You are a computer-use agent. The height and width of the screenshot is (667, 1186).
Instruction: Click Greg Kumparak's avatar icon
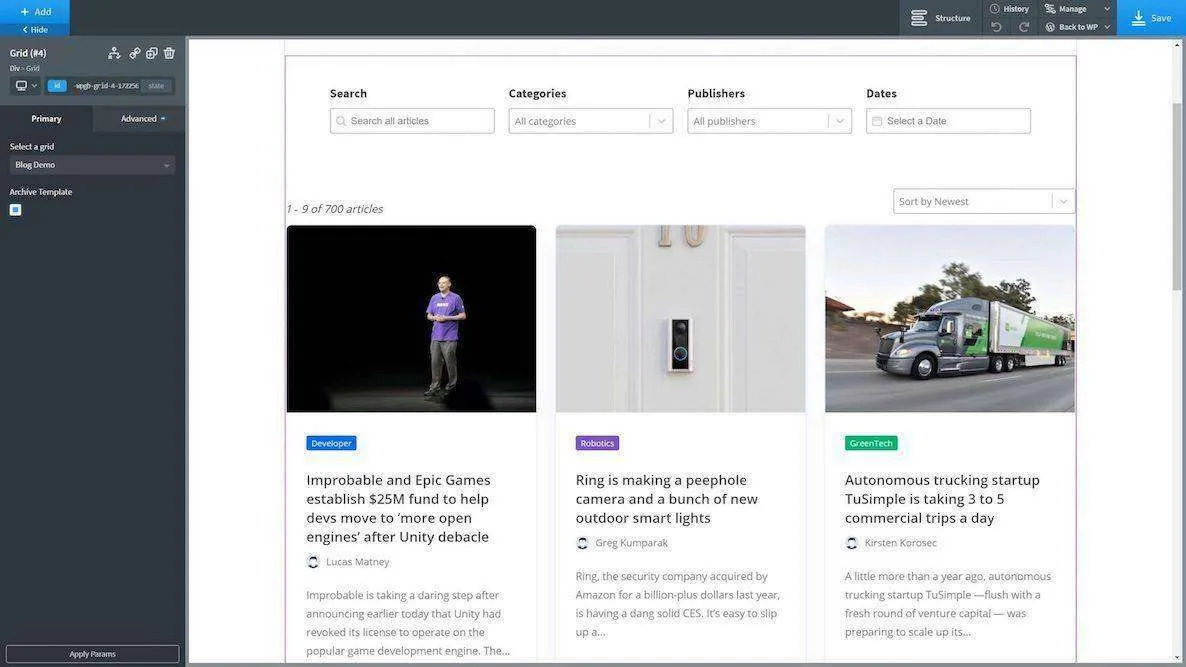(582, 543)
